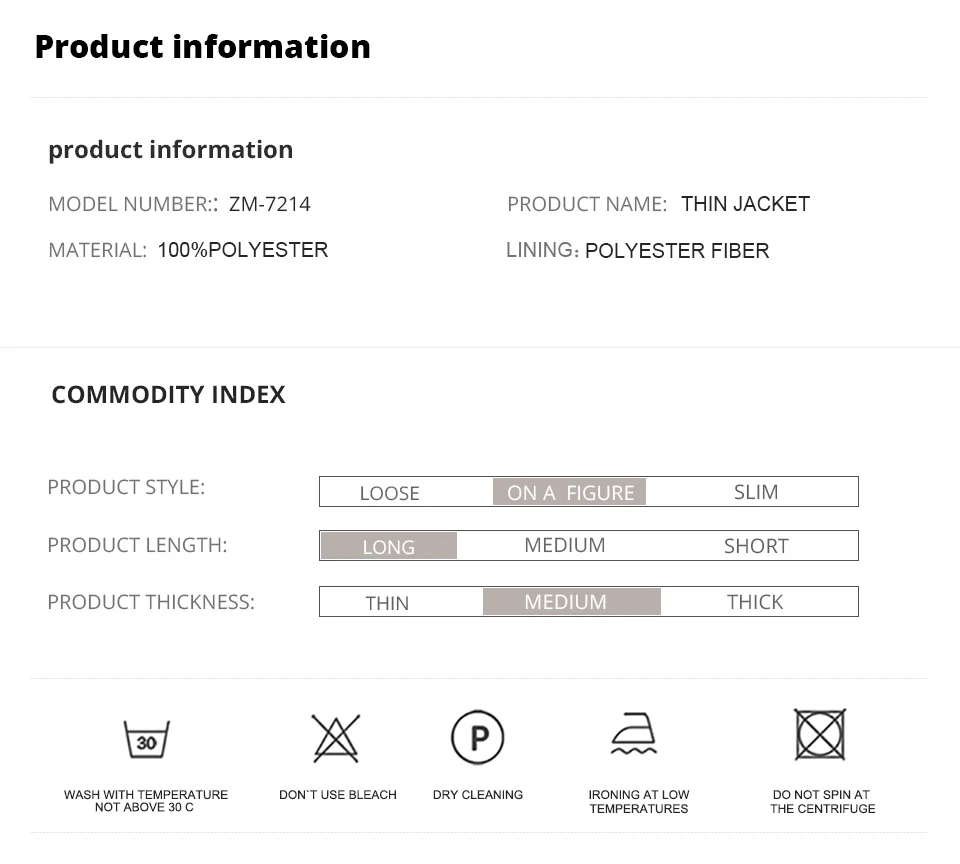Select the LOOSE product style option
The image size is (960, 864).
(389, 493)
